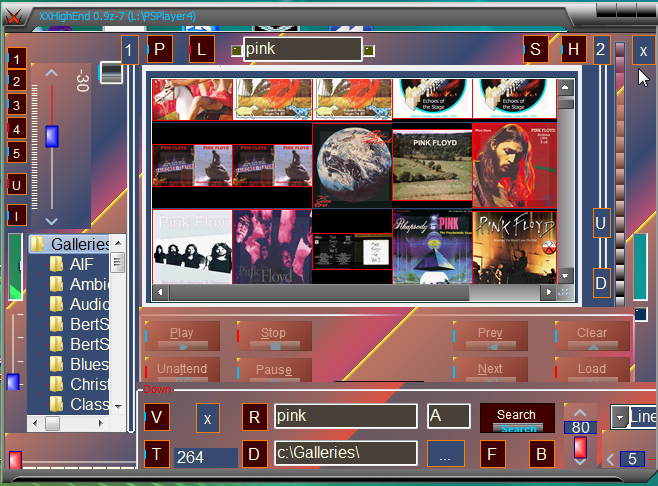Click the H button in top bar
This screenshot has width=658, height=486.
573,49
